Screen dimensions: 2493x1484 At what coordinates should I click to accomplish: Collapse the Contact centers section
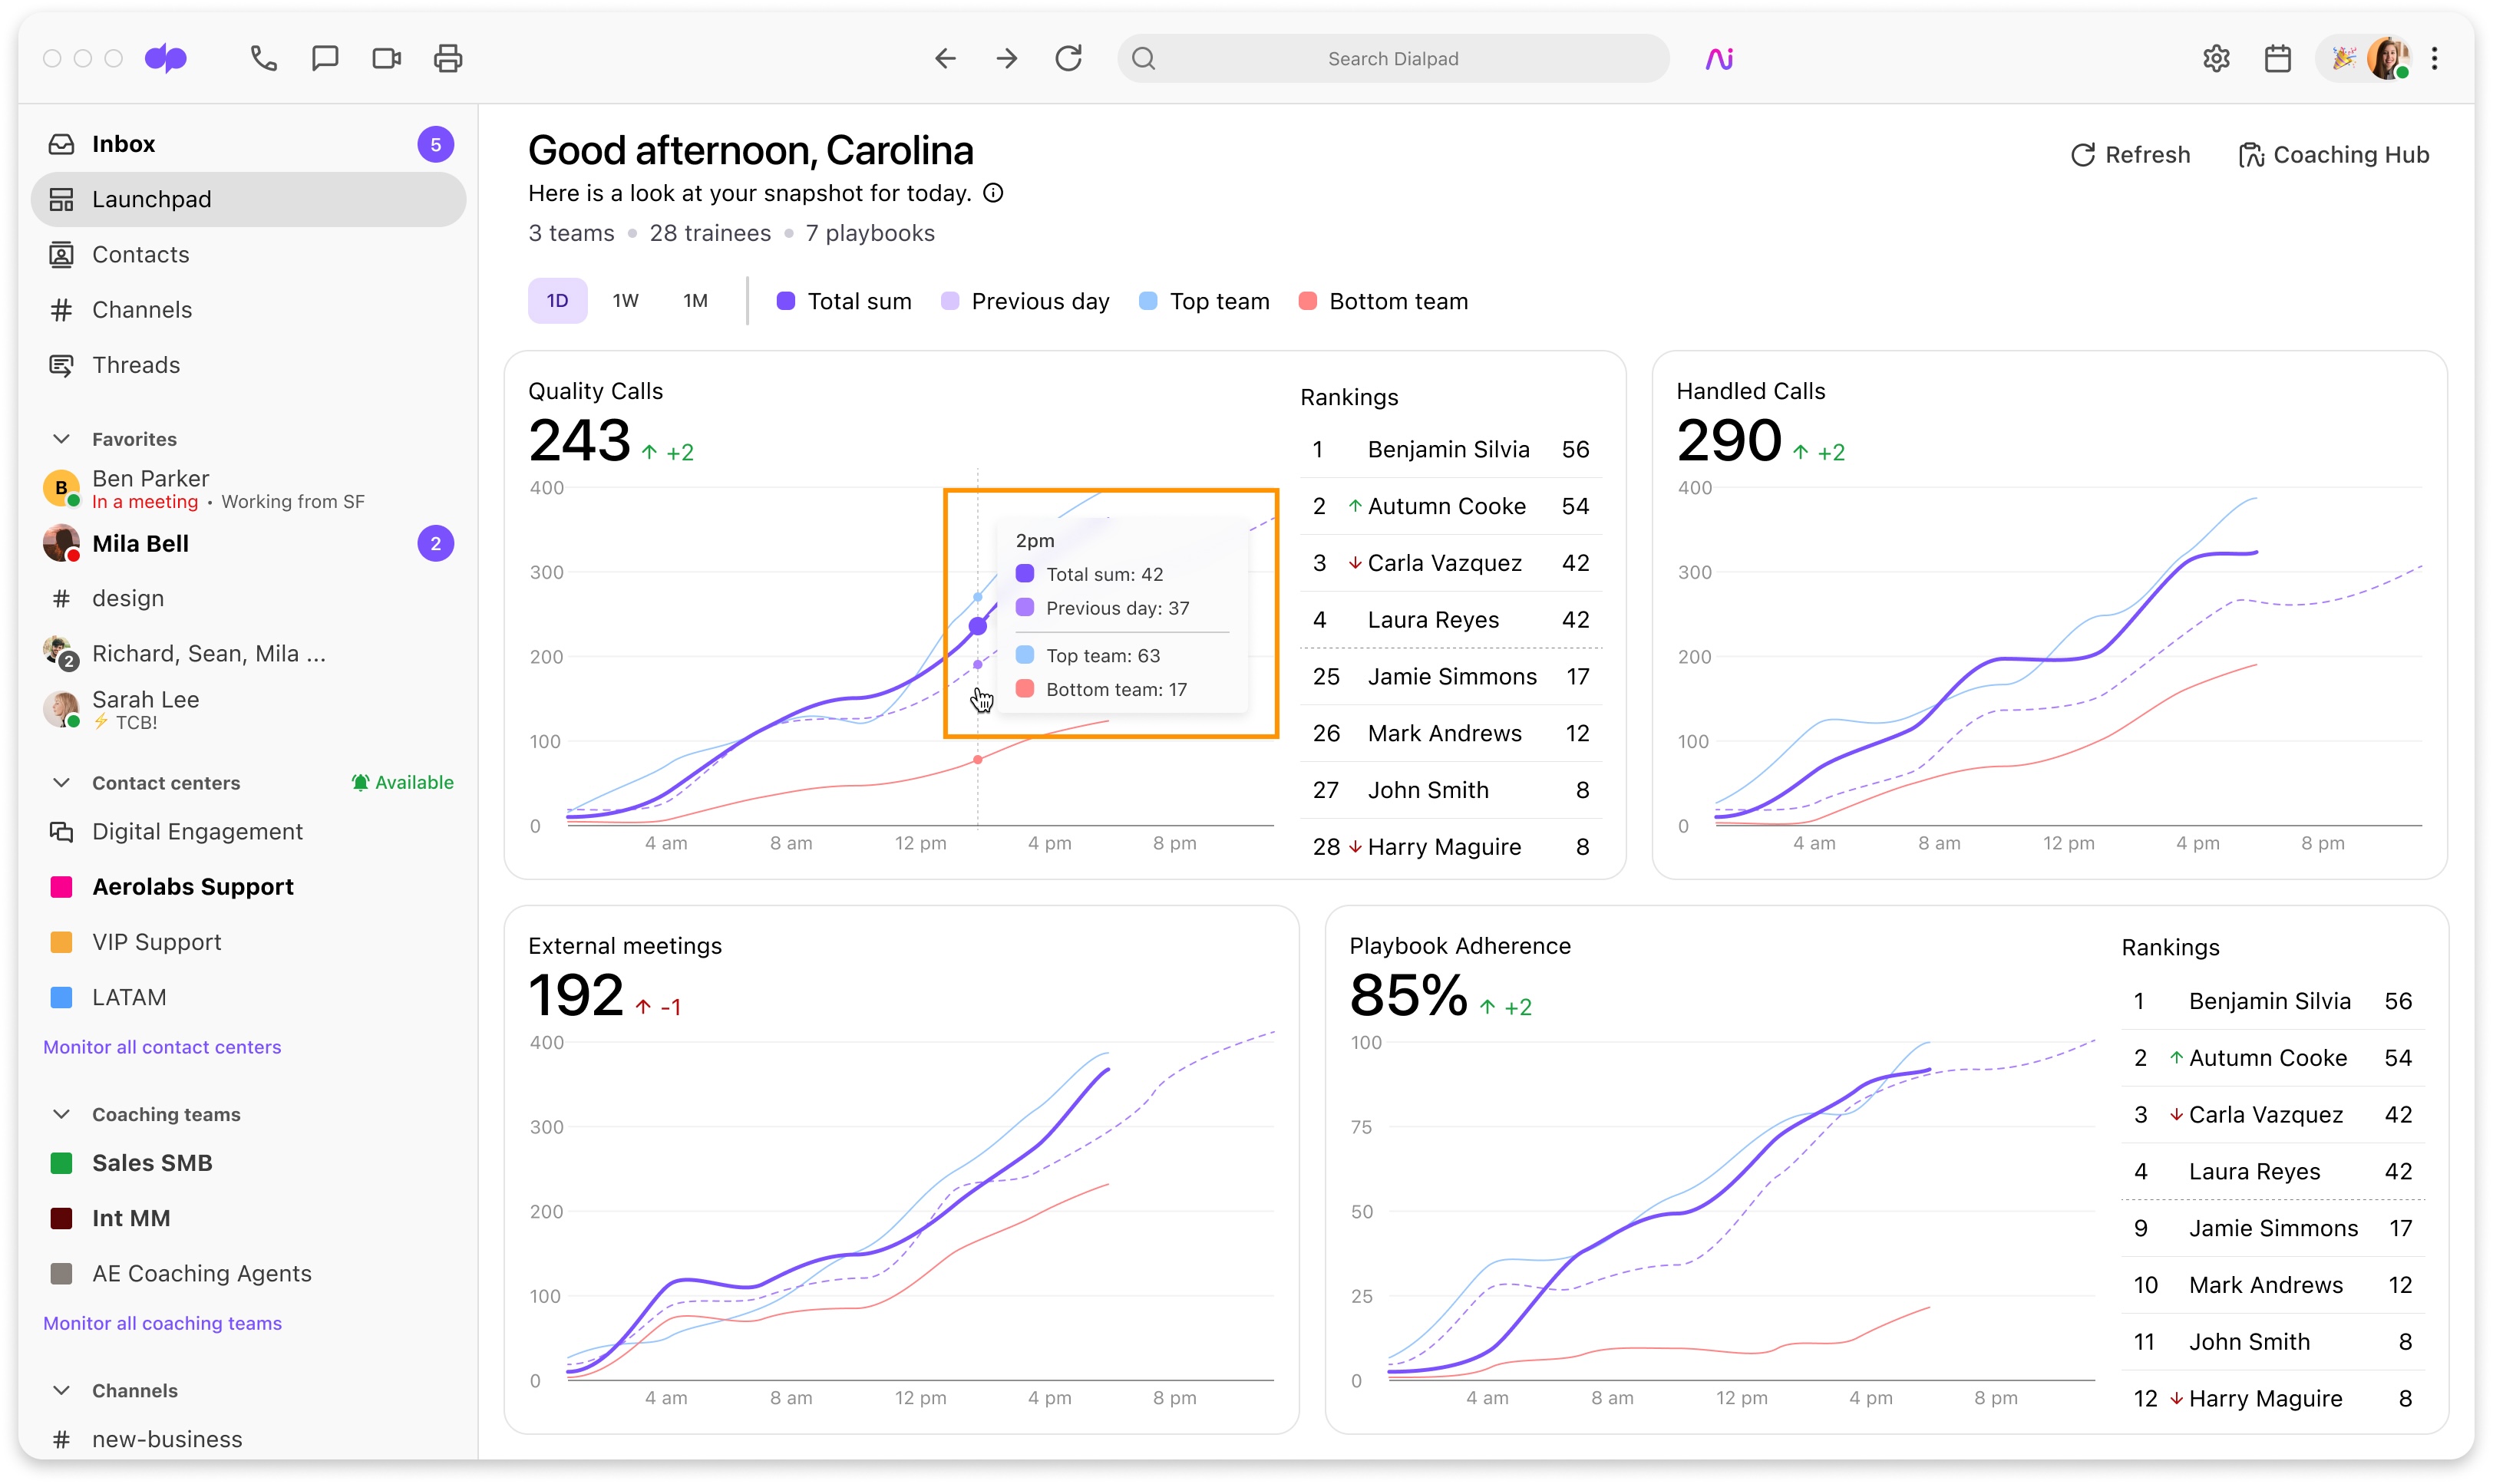61,783
